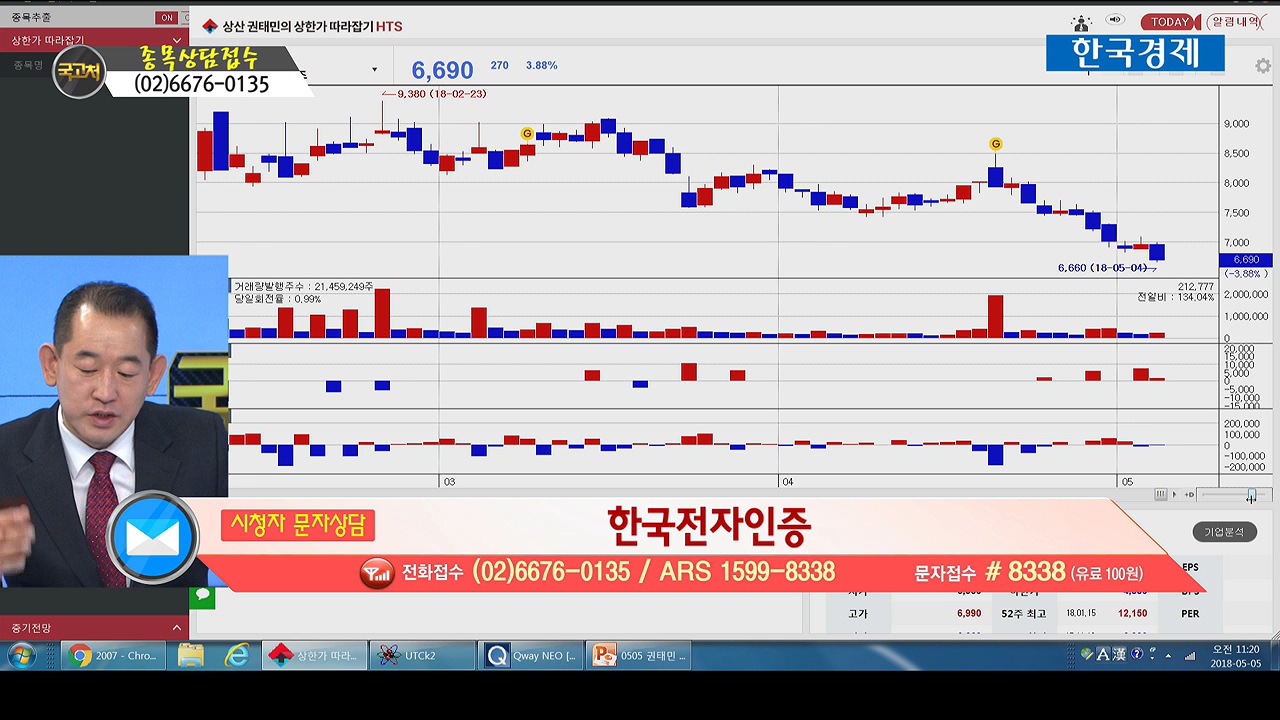This screenshot has width=1280, height=720.
Task: Click the Windows Start button
Action: click(22, 656)
